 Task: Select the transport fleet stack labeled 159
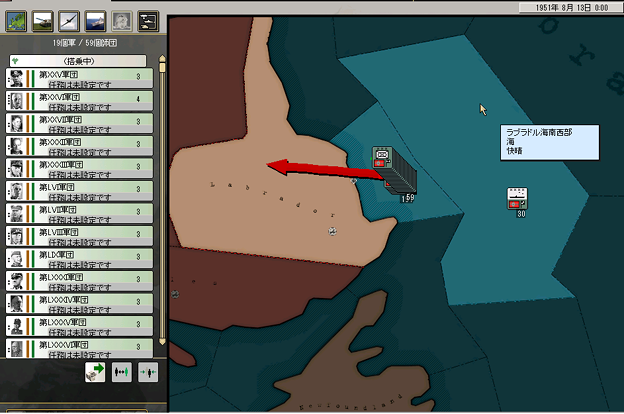(394, 173)
